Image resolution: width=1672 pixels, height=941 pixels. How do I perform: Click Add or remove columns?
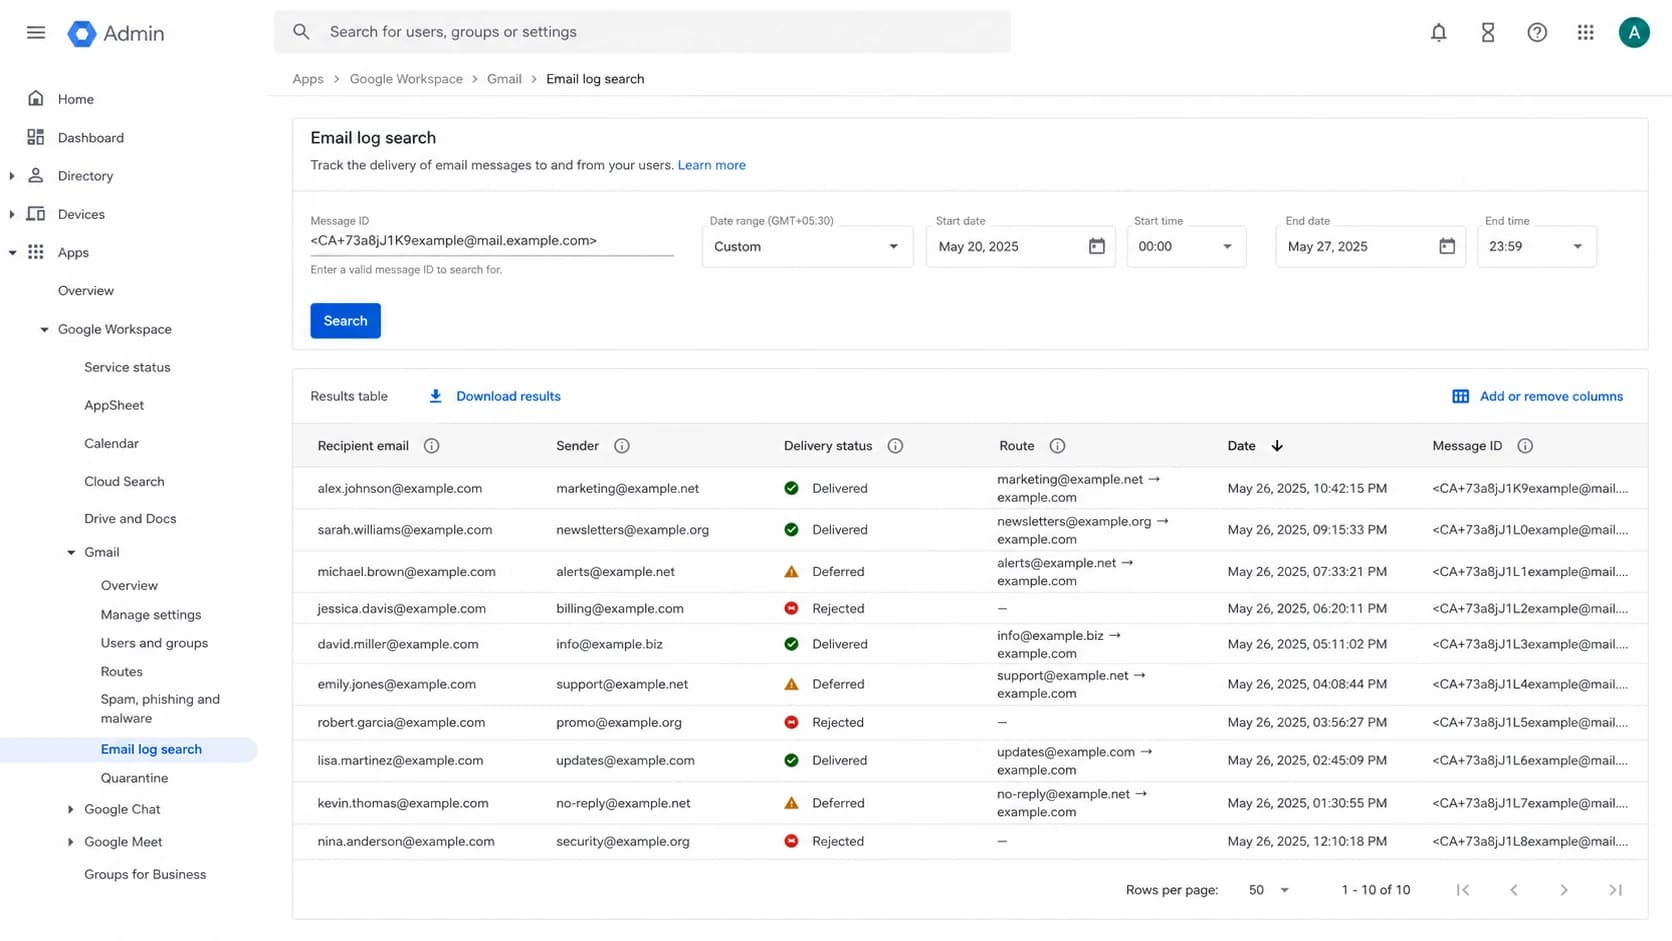[1551, 396]
